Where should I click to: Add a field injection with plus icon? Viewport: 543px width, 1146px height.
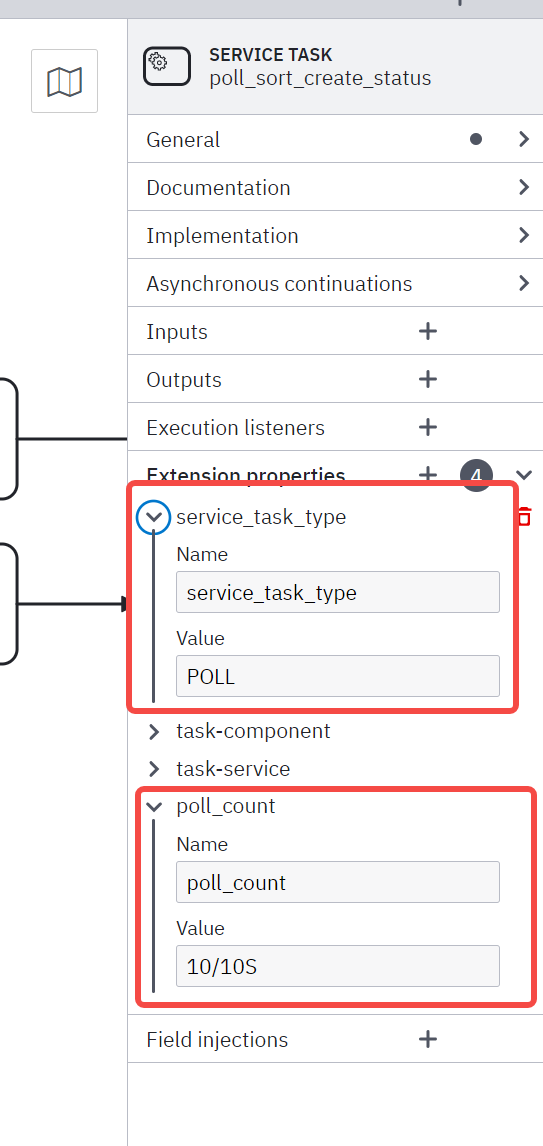428,1039
